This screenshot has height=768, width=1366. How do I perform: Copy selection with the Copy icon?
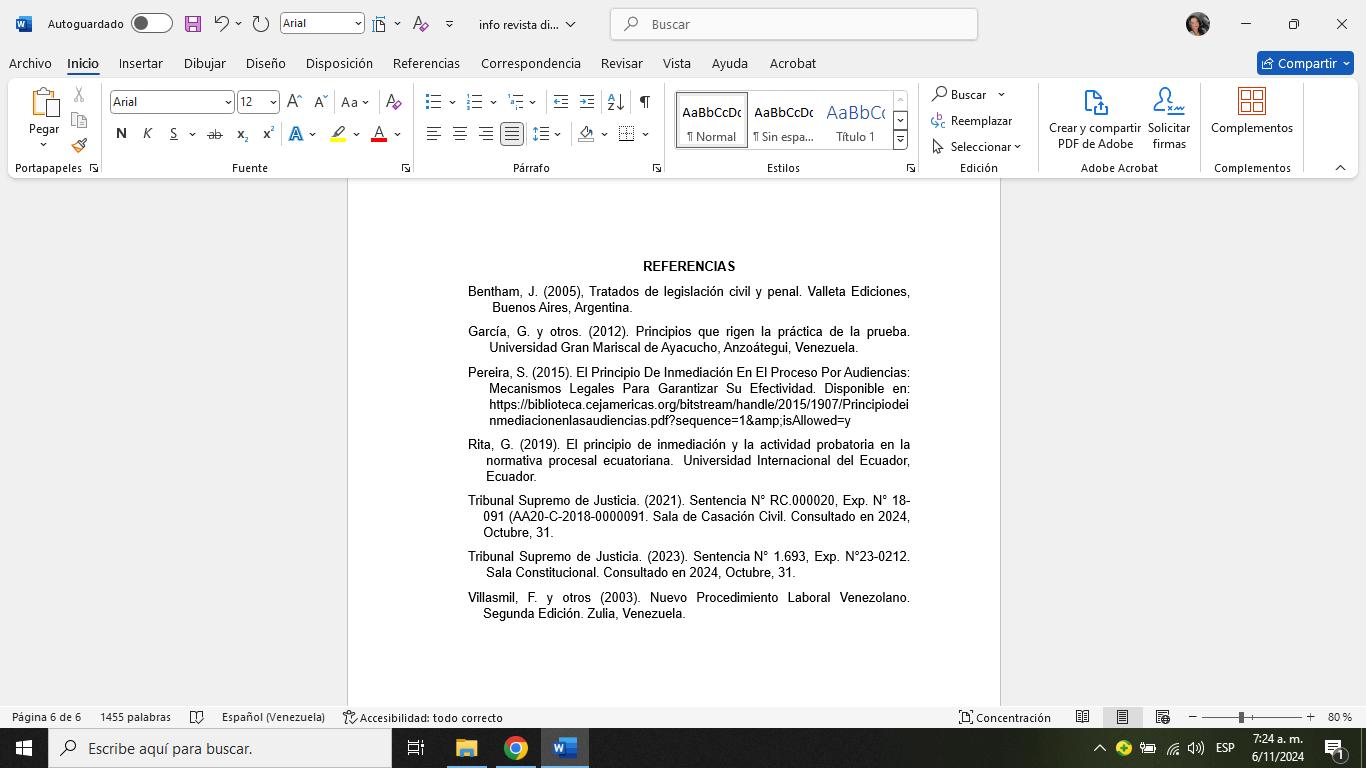click(x=79, y=120)
